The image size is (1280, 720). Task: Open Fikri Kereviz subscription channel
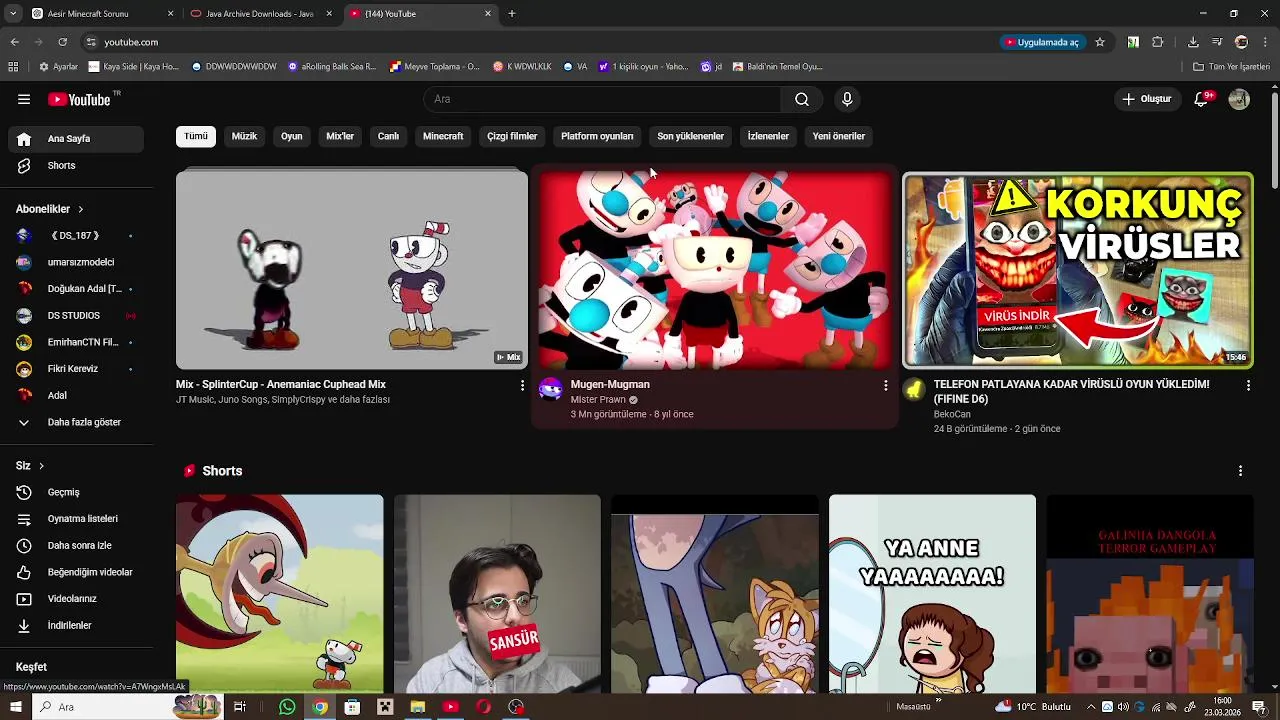point(76,369)
